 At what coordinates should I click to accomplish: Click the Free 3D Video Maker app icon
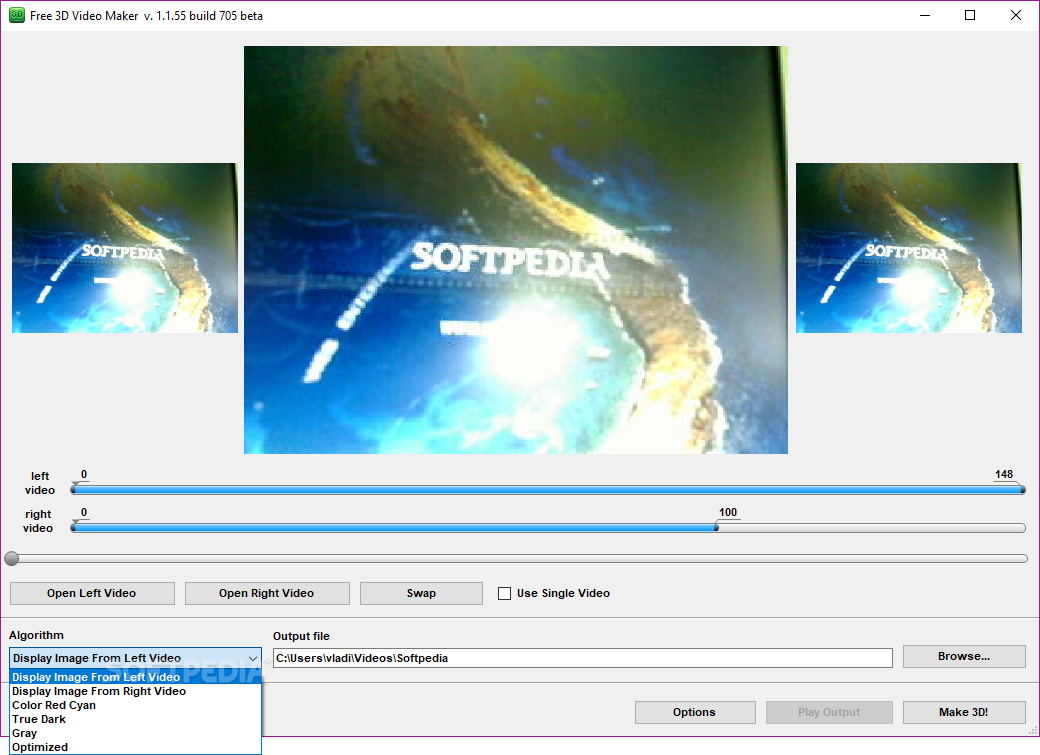tap(17, 15)
